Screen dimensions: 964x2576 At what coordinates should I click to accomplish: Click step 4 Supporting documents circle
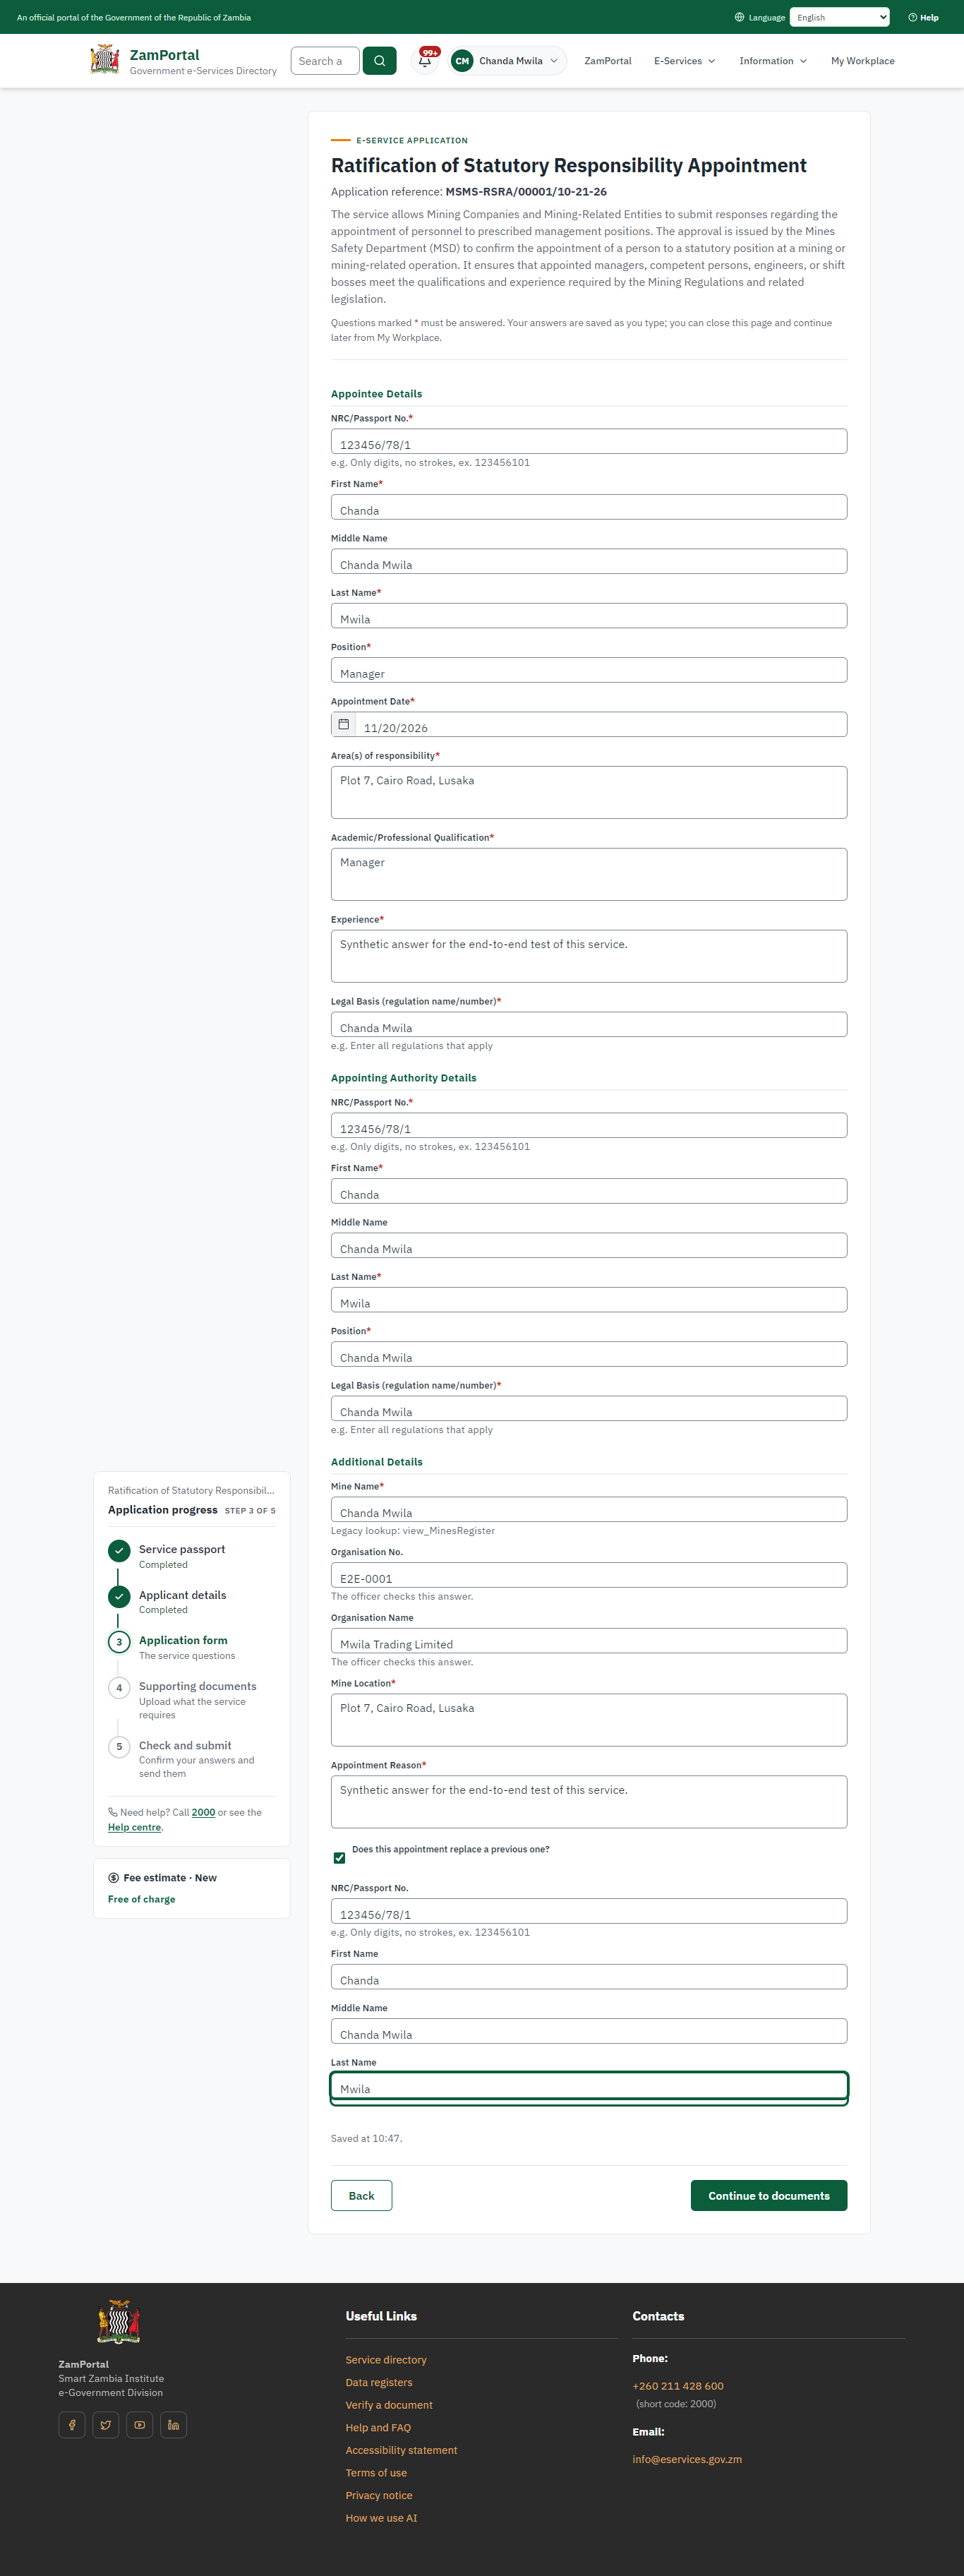click(119, 1687)
